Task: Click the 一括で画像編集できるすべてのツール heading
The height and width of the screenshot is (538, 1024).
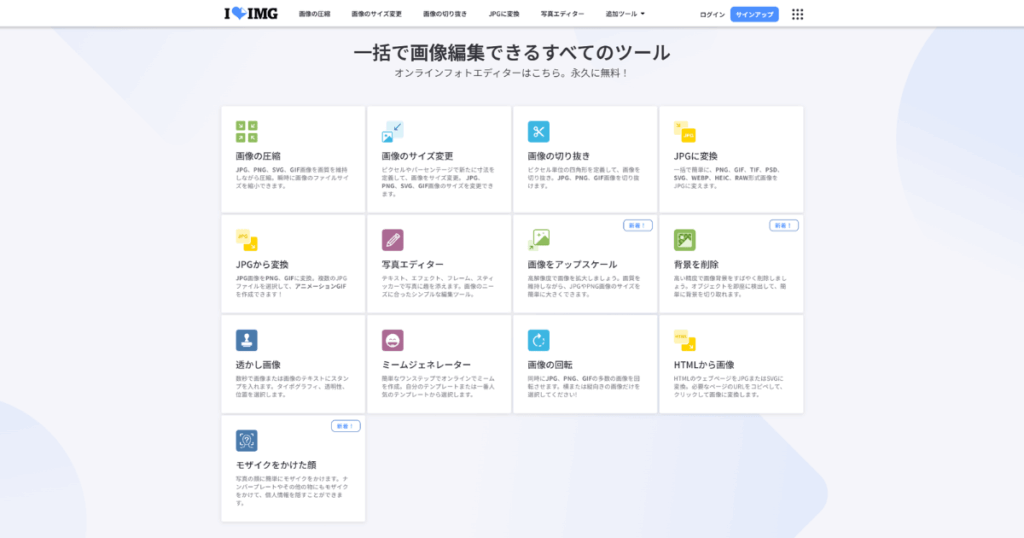Action: point(512,52)
